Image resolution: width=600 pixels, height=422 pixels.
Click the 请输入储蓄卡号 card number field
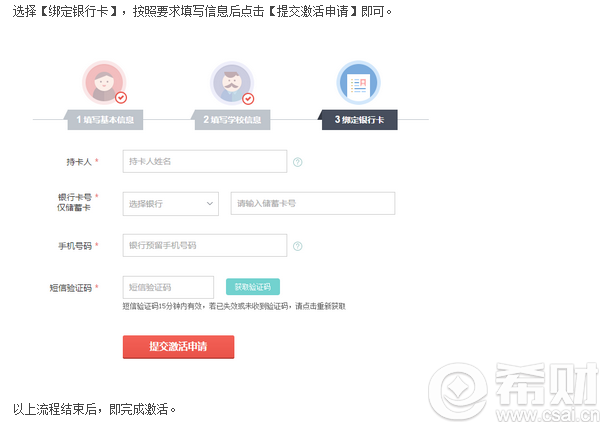[312, 204]
